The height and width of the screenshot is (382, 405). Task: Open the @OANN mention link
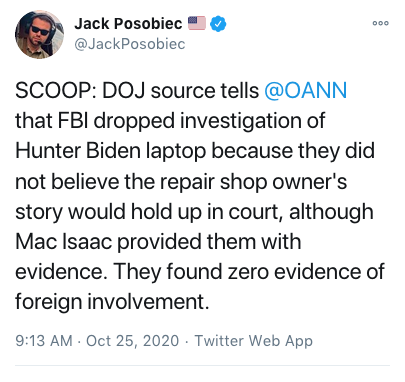click(306, 90)
